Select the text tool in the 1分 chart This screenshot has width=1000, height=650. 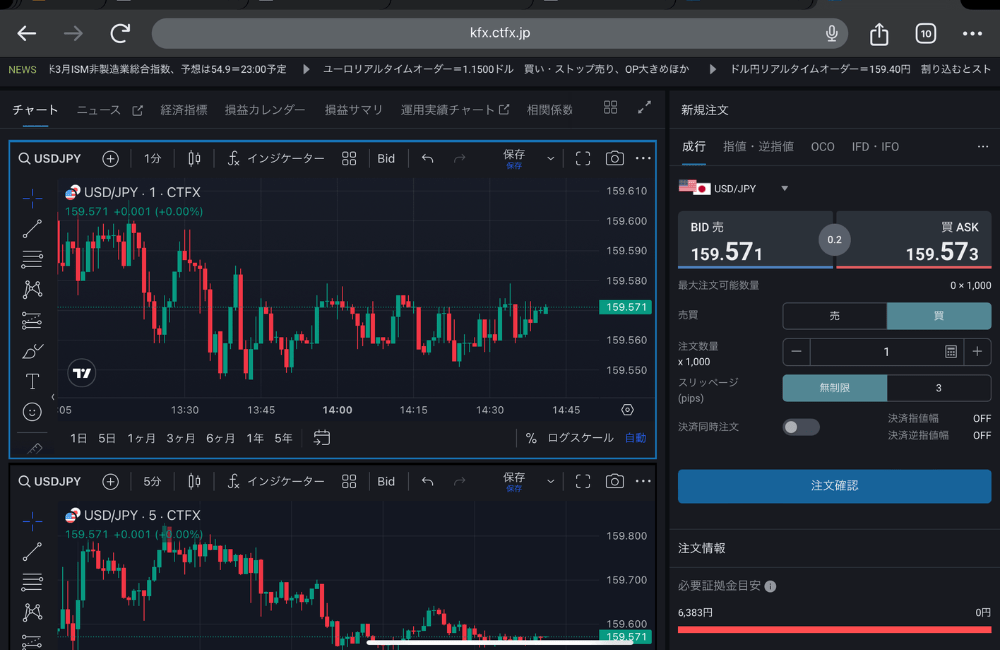[x=32, y=381]
